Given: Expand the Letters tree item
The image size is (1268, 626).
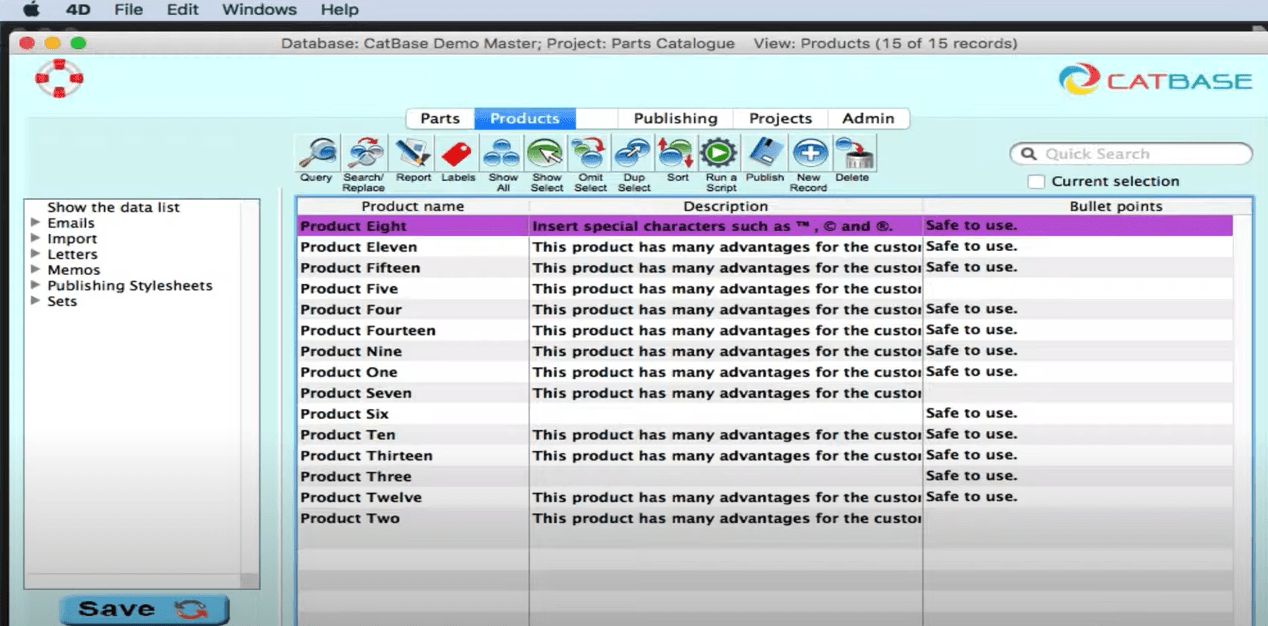Looking at the screenshot, I should click(36, 254).
